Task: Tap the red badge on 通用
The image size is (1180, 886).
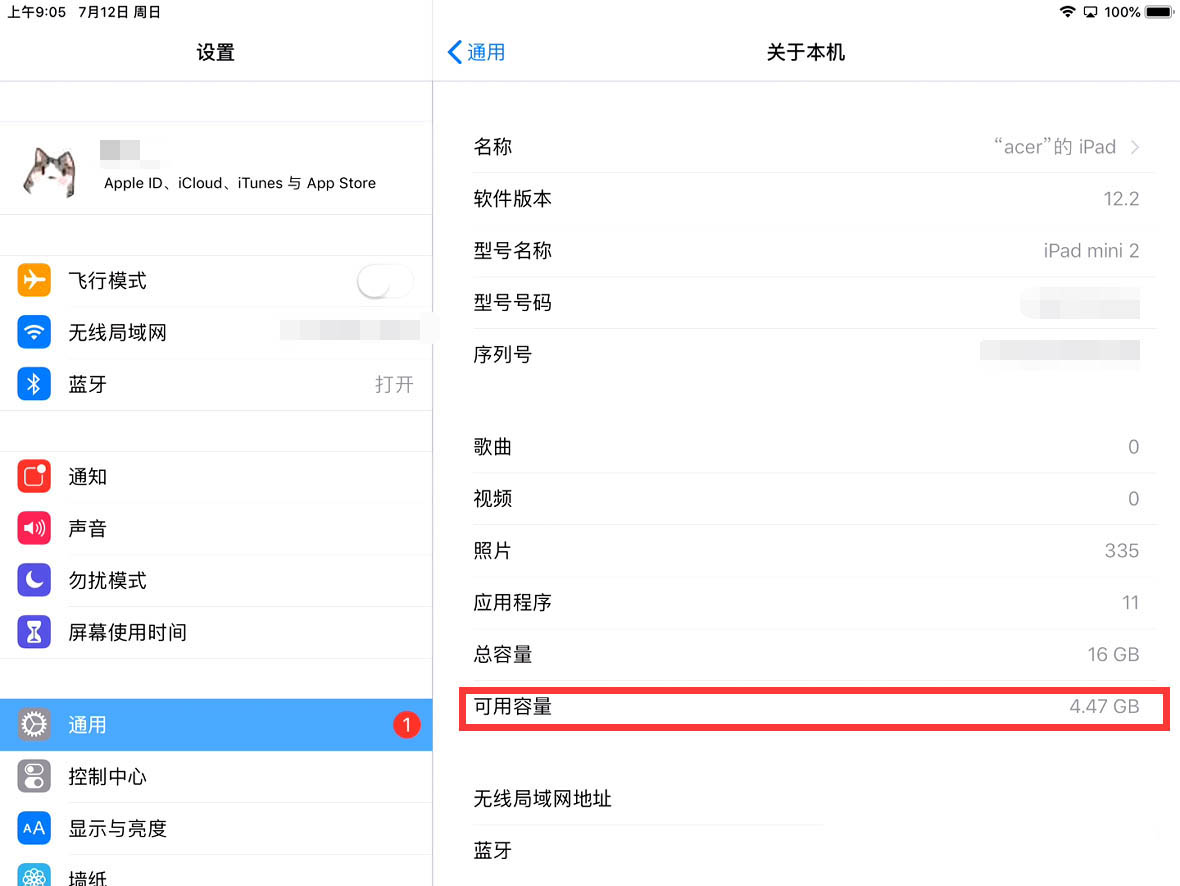Action: (x=406, y=725)
